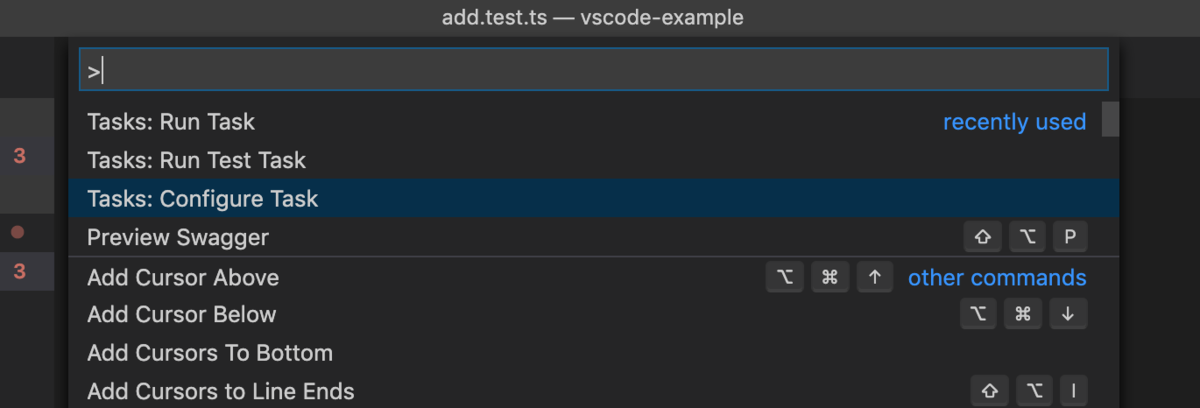This screenshot has height=408, width=1200.
Task: Click the P keycap beside Preview Swagger
Action: point(1069,237)
